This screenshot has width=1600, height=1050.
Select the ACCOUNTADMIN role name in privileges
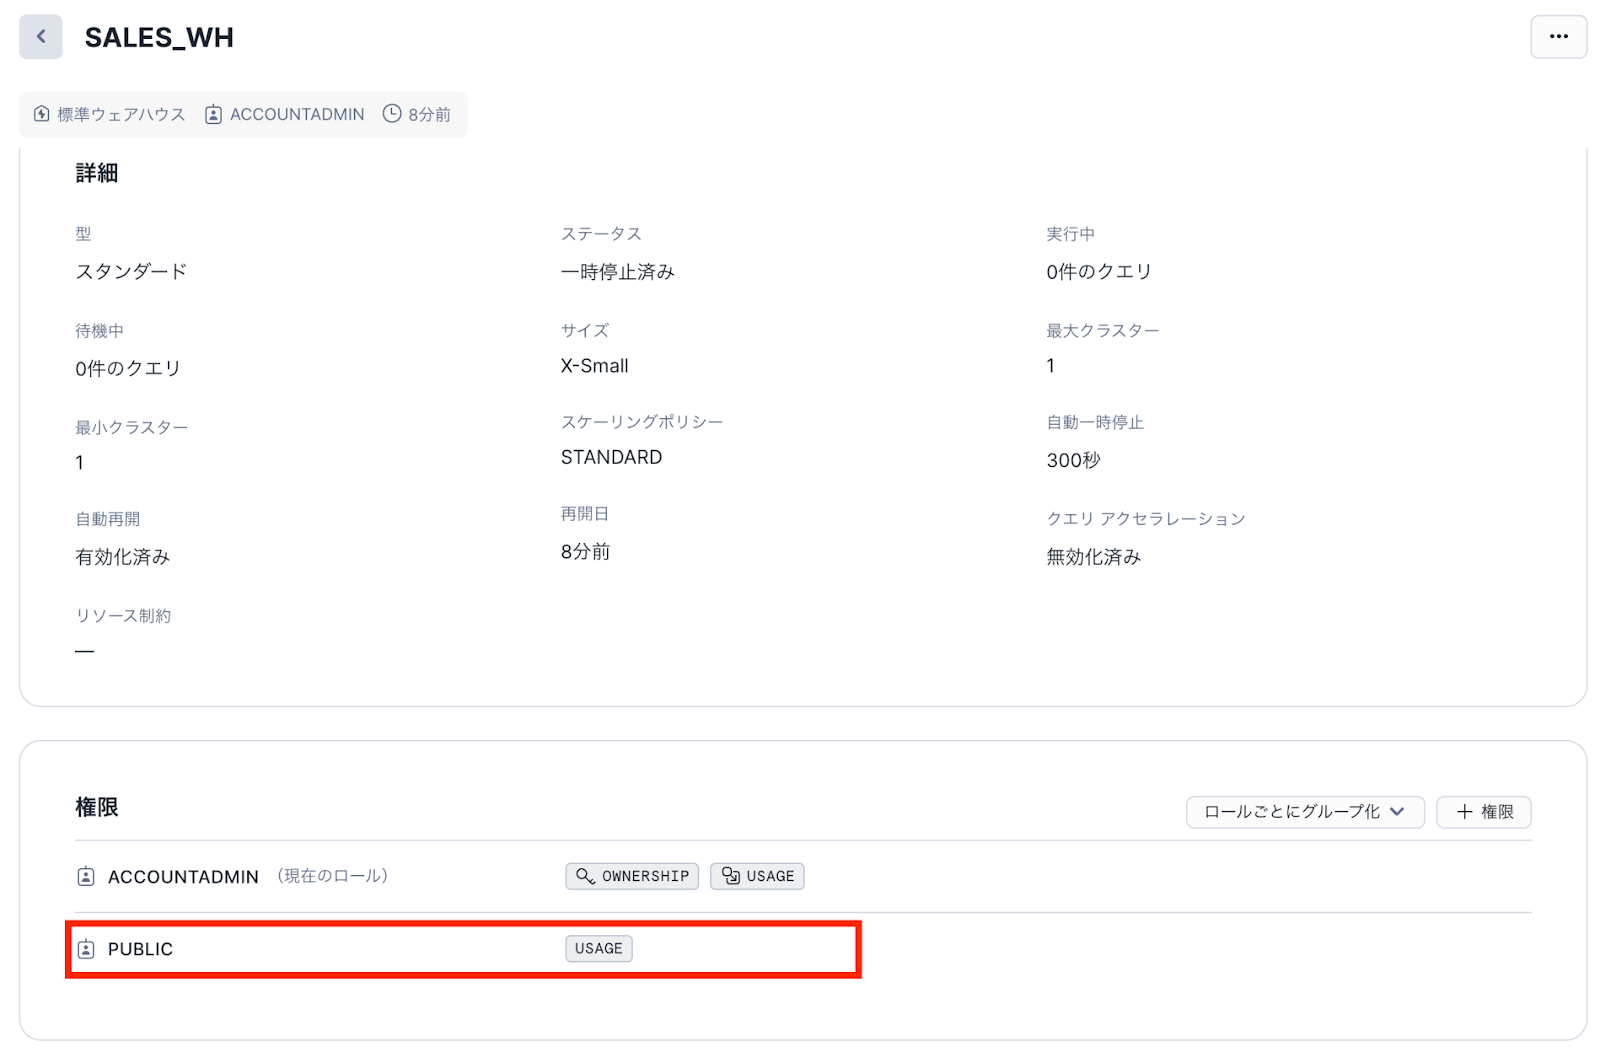pyautogui.click(x=183, y=877)
